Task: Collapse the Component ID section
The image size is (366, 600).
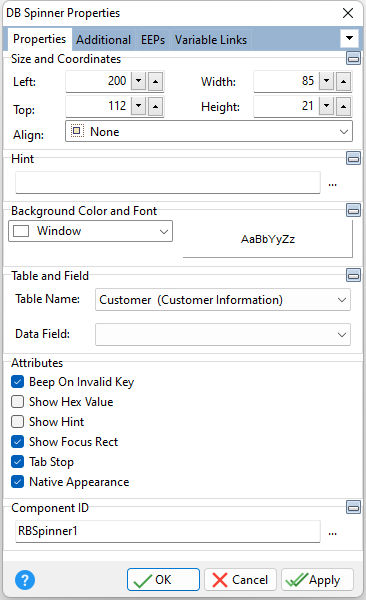Action: point(353,507)
